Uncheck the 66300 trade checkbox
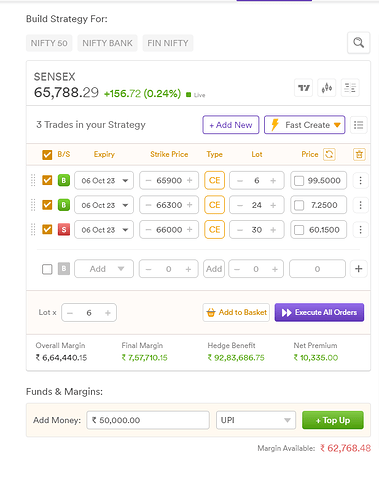This screenshot has width=379, height=500. 47,205
